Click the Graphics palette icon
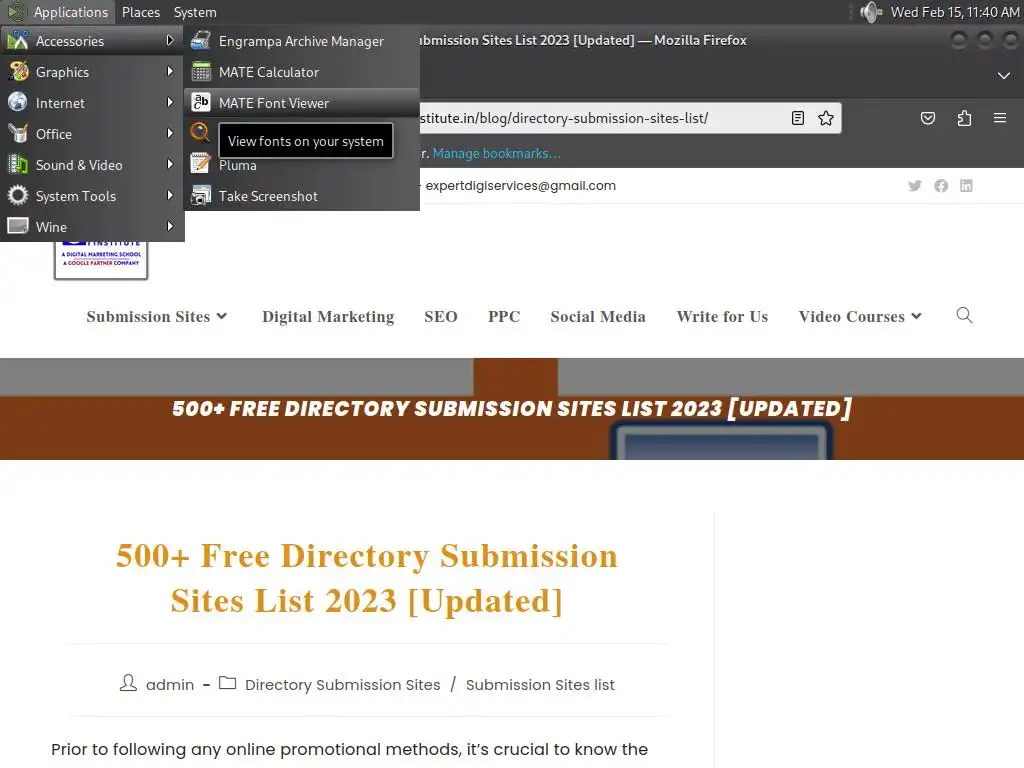 18,71
